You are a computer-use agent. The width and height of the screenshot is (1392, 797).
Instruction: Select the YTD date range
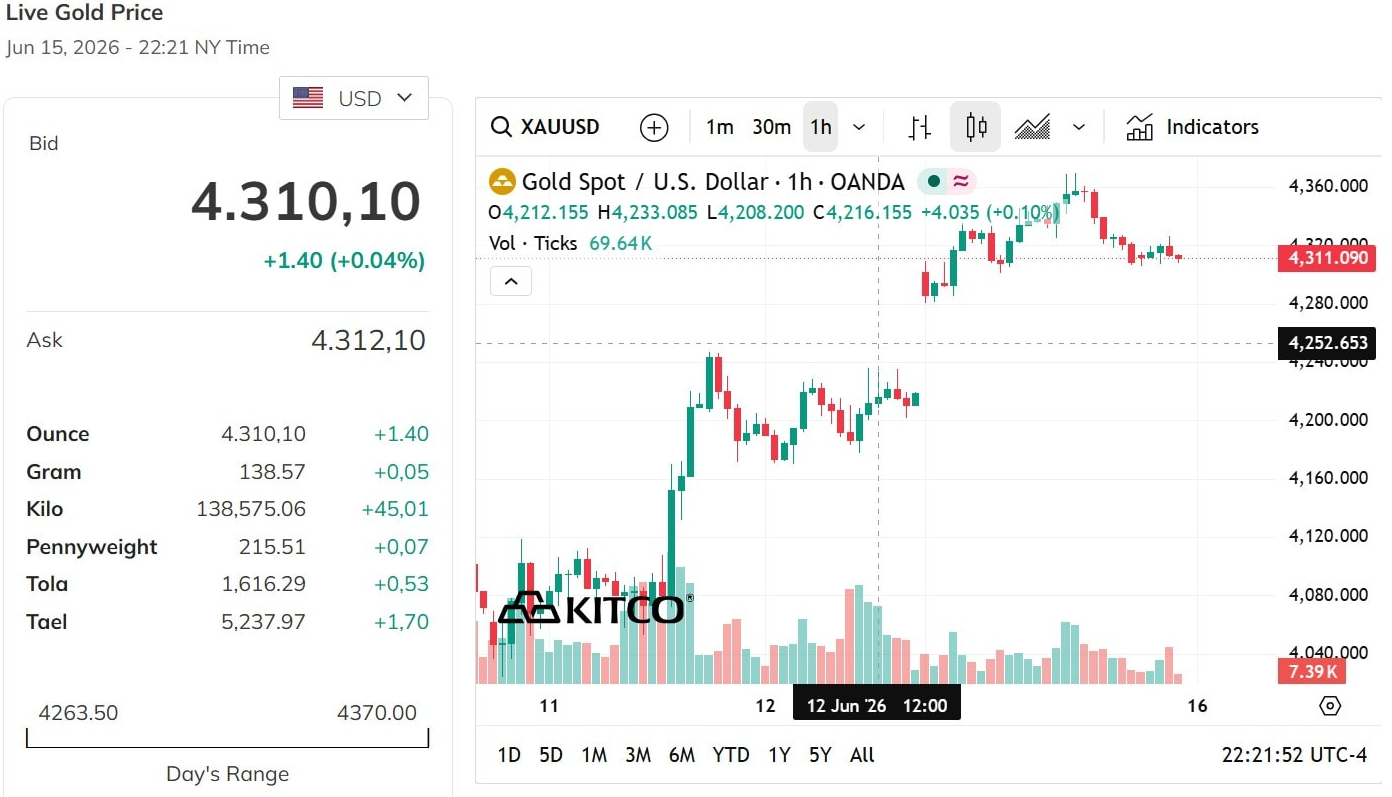[x=731, y=755]
